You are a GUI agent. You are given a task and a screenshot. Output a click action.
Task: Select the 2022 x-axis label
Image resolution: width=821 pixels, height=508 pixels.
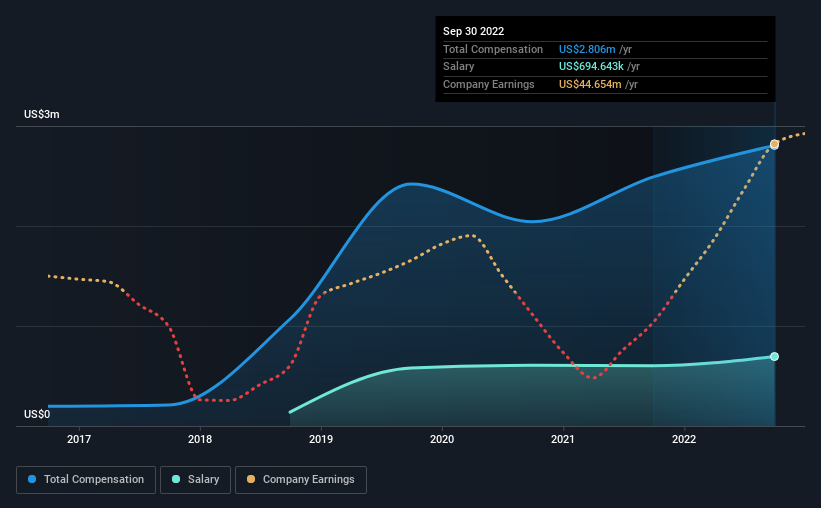tap(684, 439)
